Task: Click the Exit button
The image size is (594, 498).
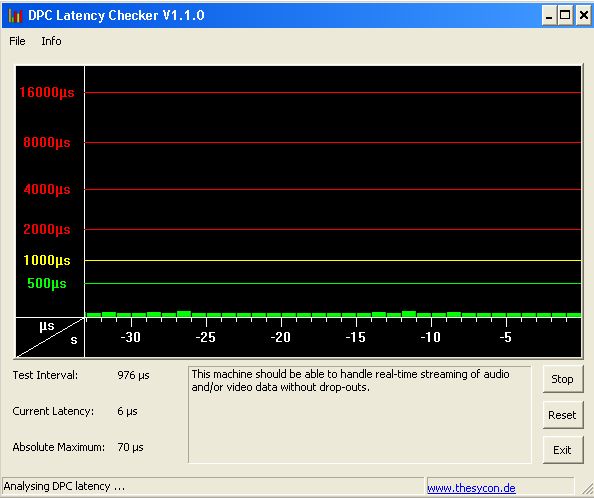Action: 563,450
